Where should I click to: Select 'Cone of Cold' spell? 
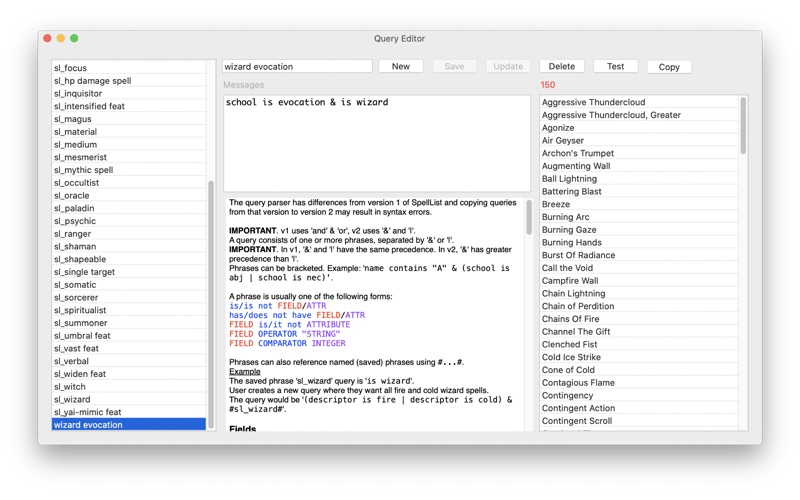pos(639,370)
